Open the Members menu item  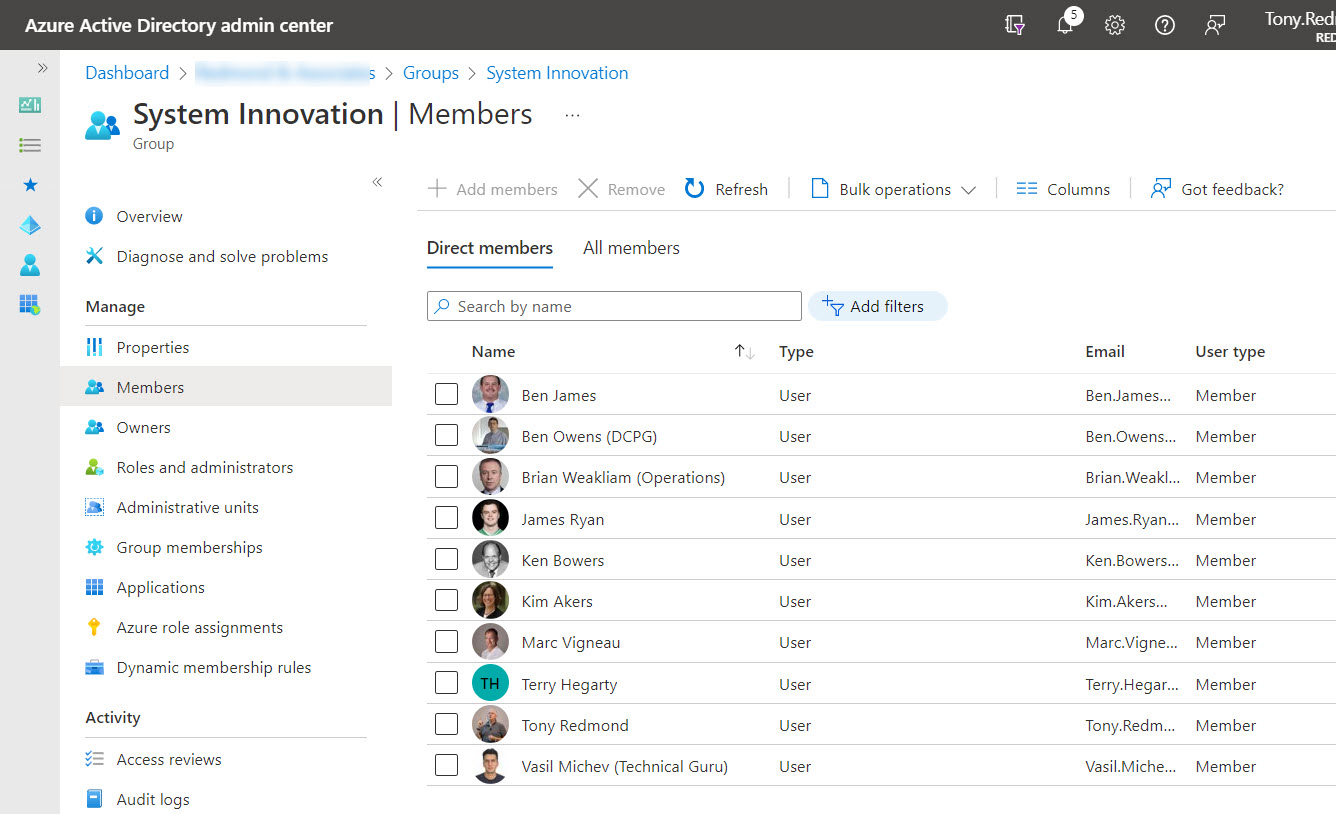click(226, 387)
